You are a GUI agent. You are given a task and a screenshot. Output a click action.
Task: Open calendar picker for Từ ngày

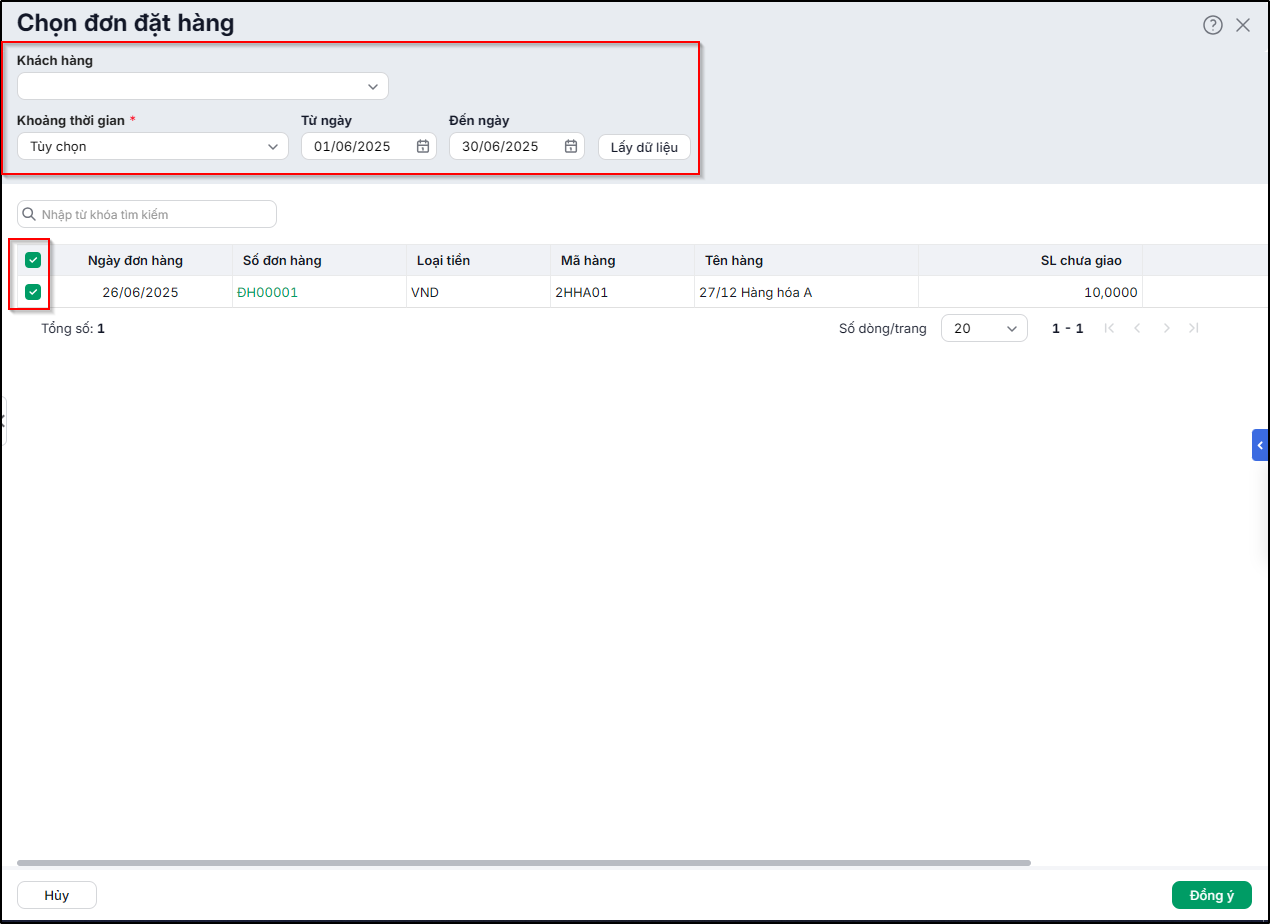click(x=423, y=146)
